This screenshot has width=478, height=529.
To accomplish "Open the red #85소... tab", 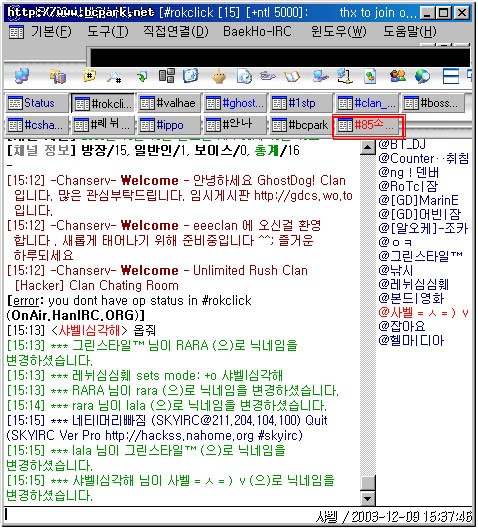I will 368,126.
